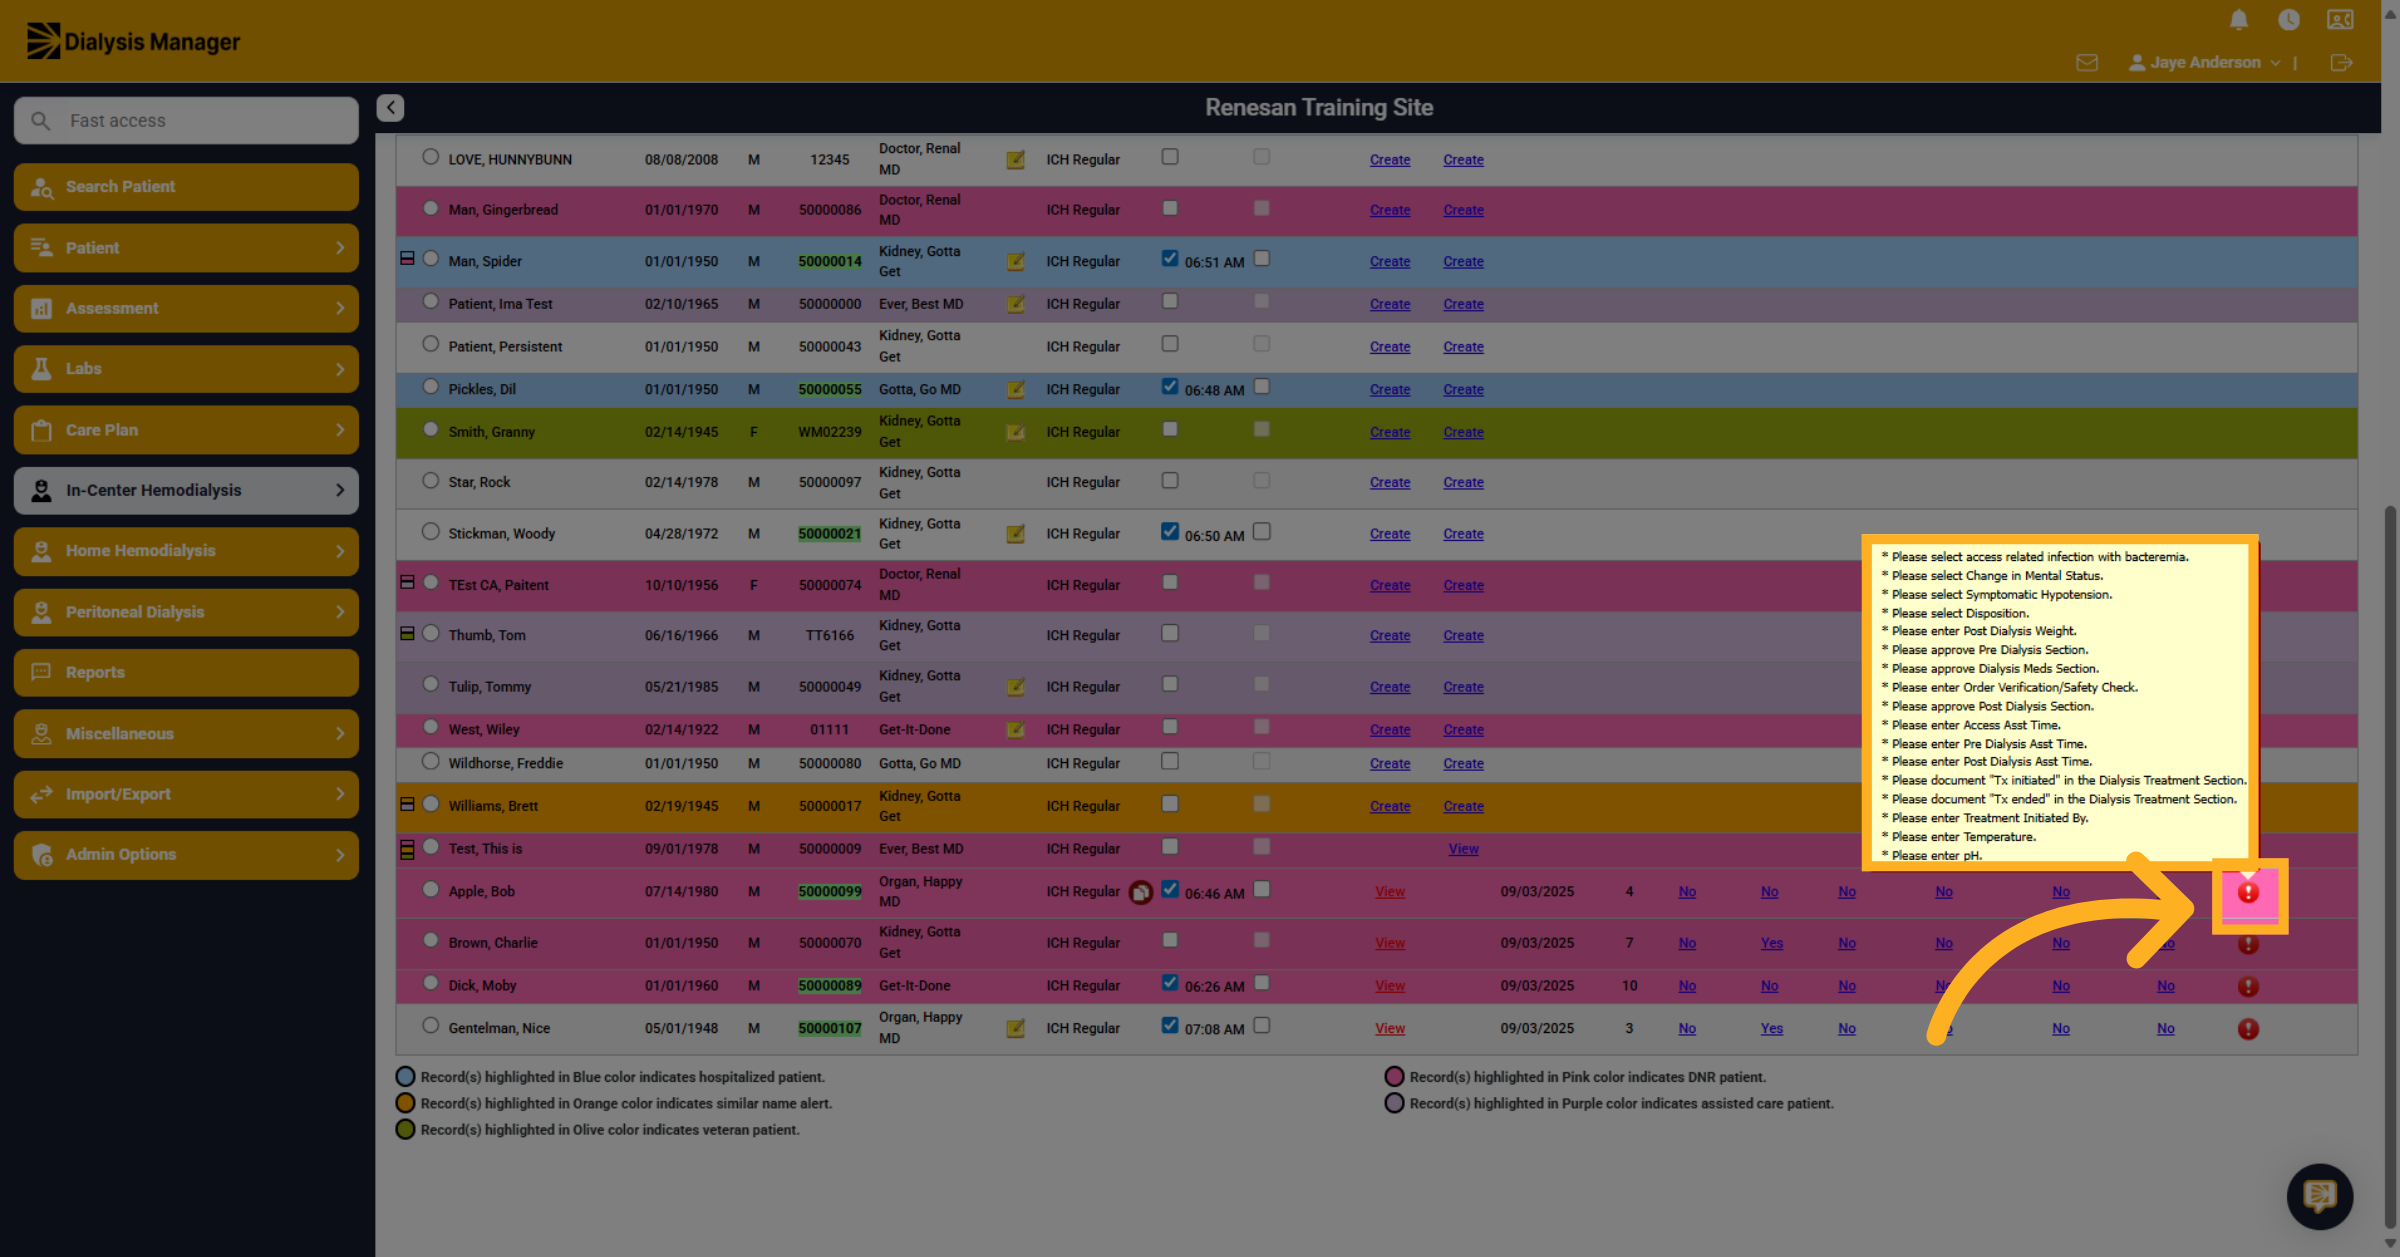The width and height of the screenshot is (2400, 1257).
Task: Check the first checkbox in Patient, Persistent row
Action: point(1169,344)
